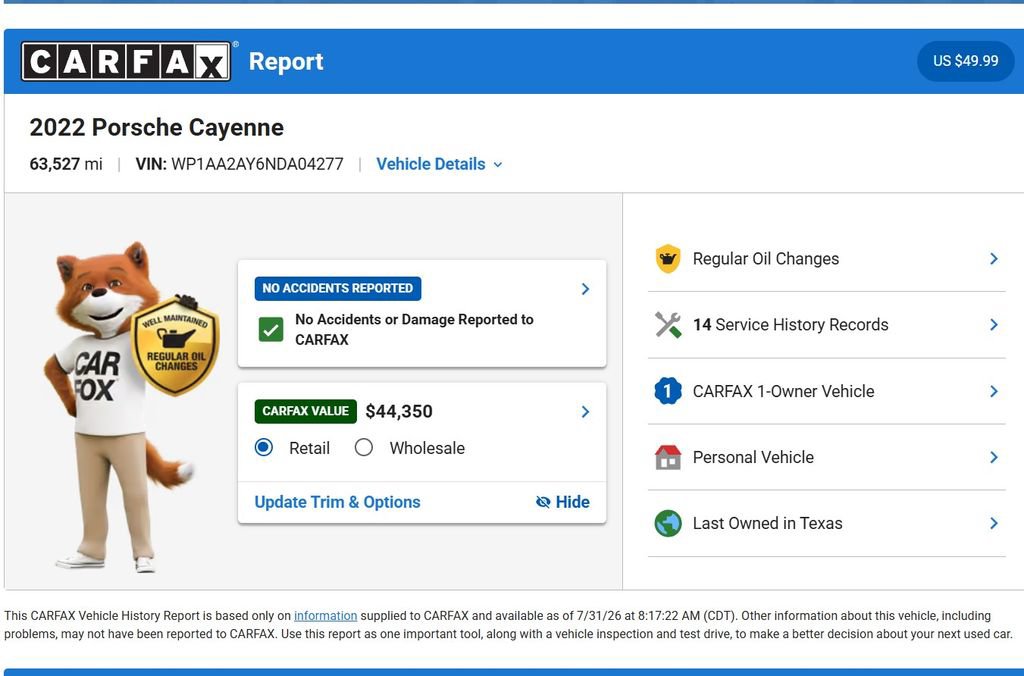Click the house Personal Vehicle icon
The image size is (1024, 676).
coord(667,457)
